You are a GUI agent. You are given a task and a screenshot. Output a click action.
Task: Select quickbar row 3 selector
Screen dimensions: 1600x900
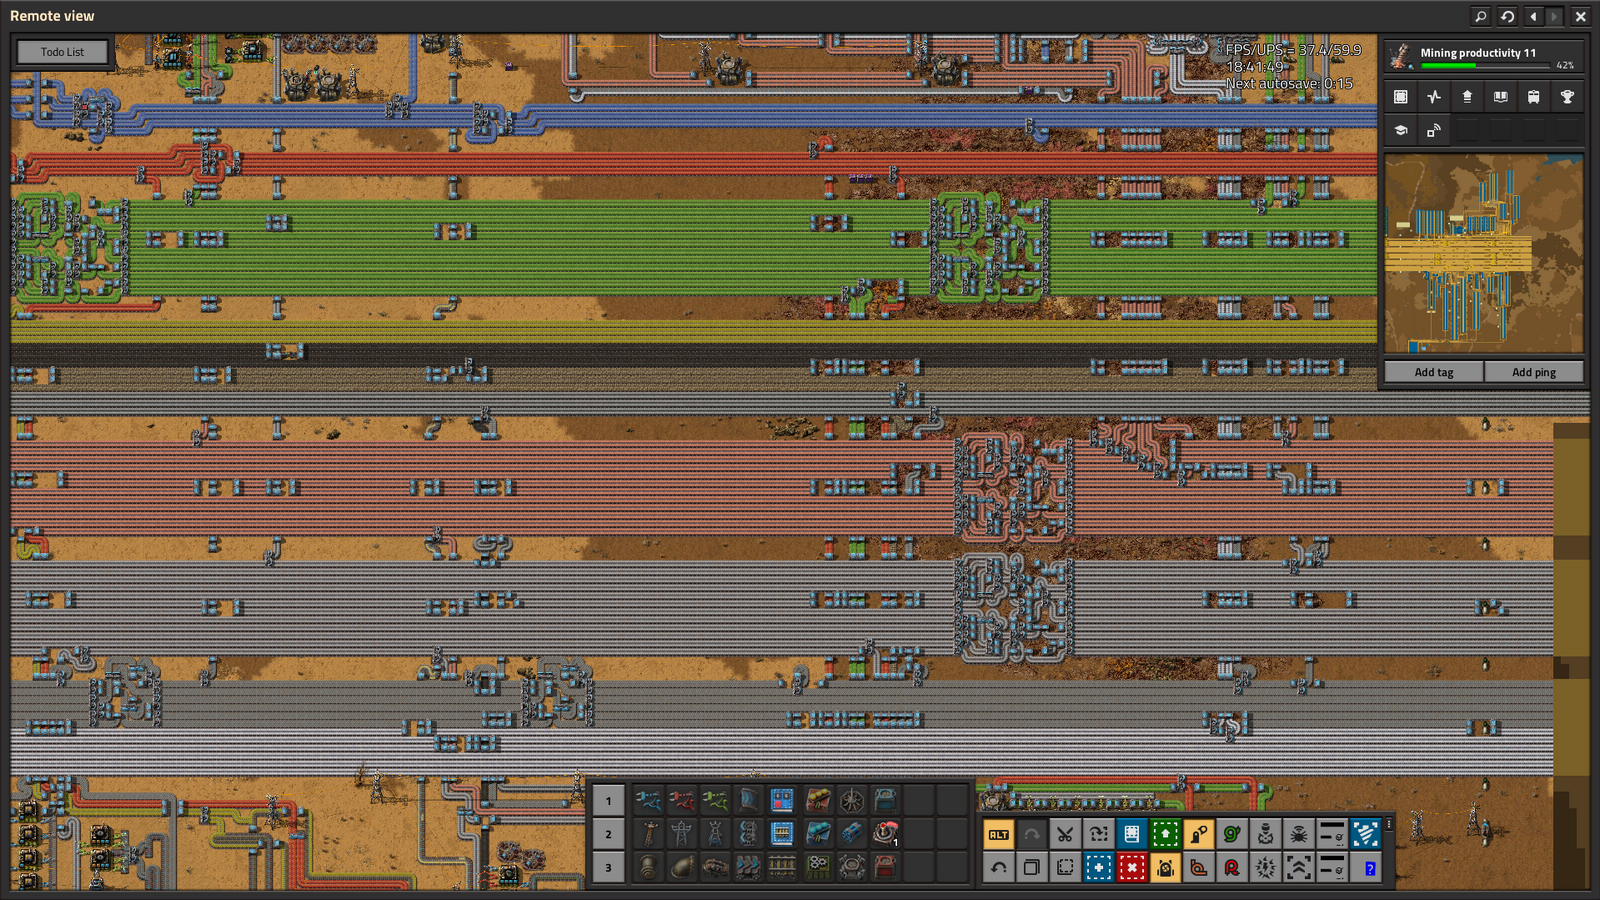pyautogui.click(x=608, y=867)
